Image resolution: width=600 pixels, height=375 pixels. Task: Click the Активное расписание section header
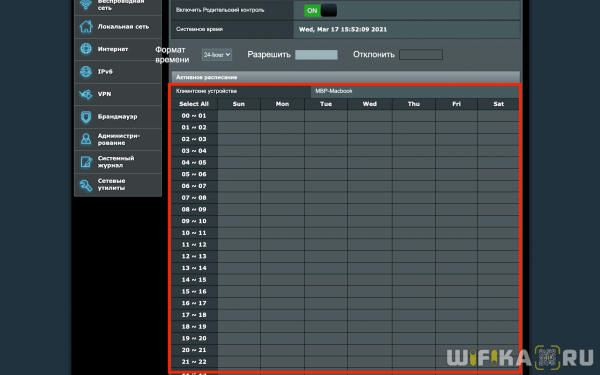click(346, 77)
